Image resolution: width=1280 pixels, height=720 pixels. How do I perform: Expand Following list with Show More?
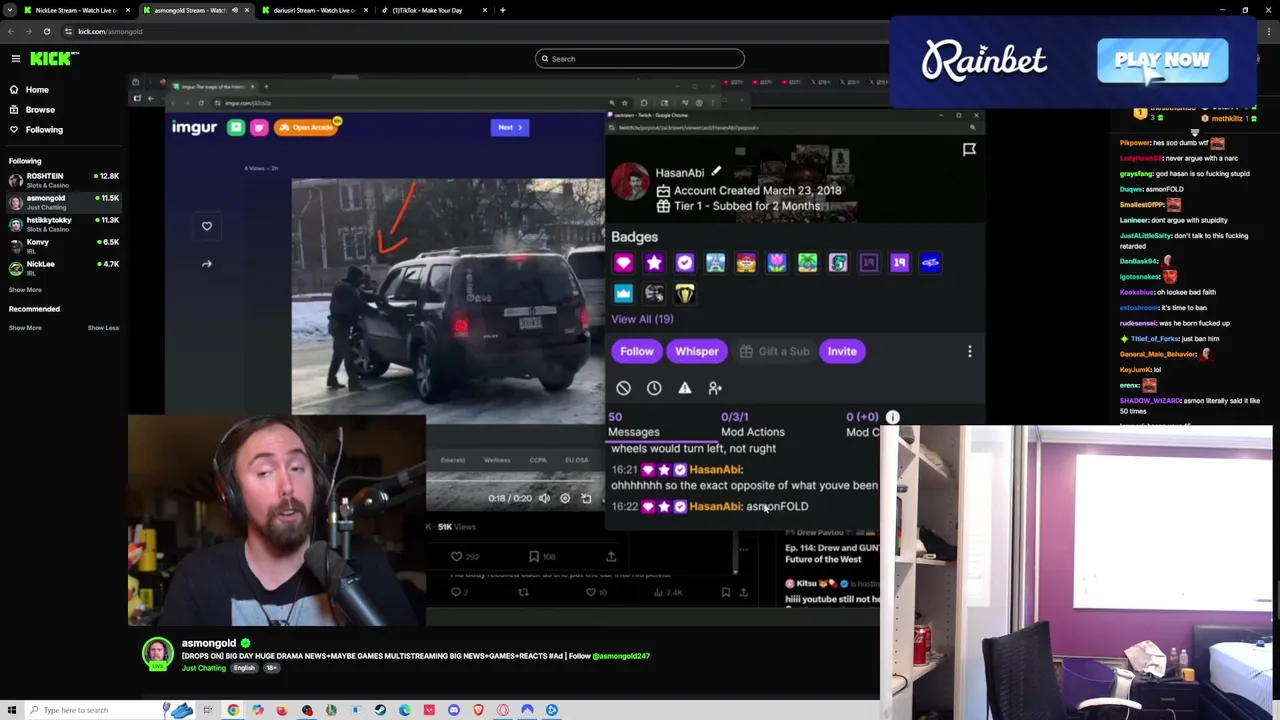coord(25,290)
